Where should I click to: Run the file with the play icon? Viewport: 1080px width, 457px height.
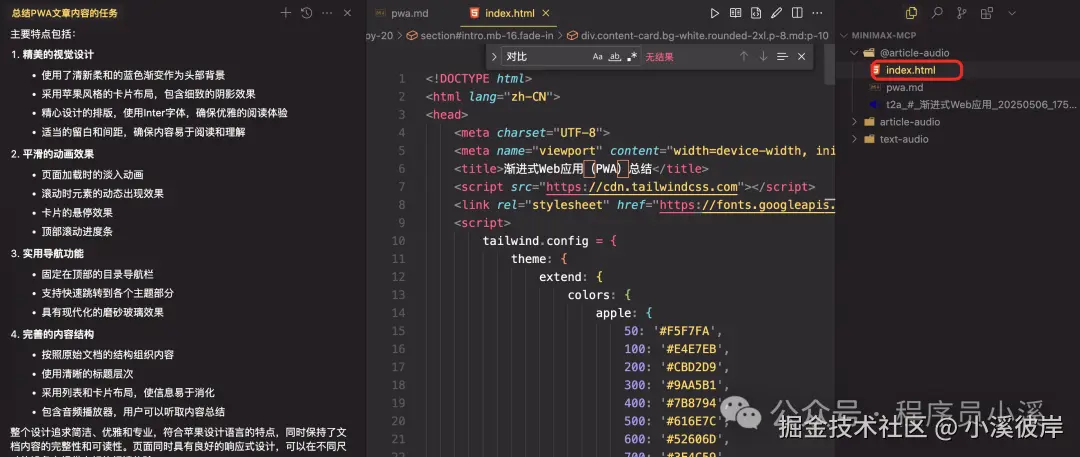[715, 13]
